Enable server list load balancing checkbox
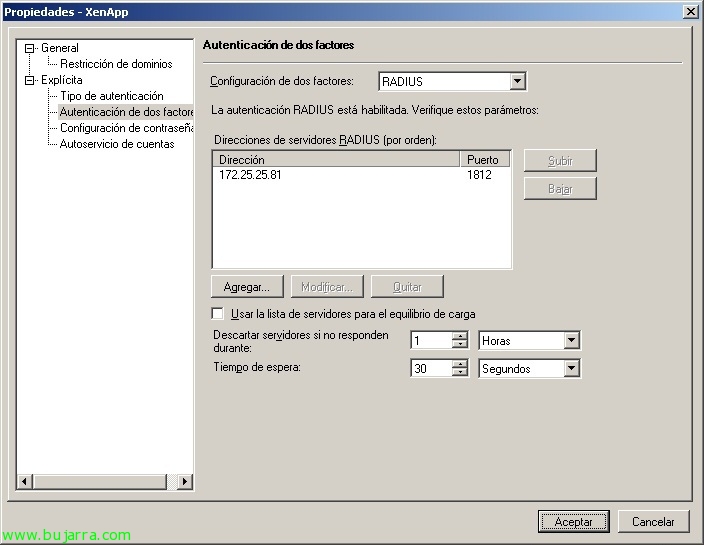Viewport: 704px width, 545px height. [x=217, y=313]
